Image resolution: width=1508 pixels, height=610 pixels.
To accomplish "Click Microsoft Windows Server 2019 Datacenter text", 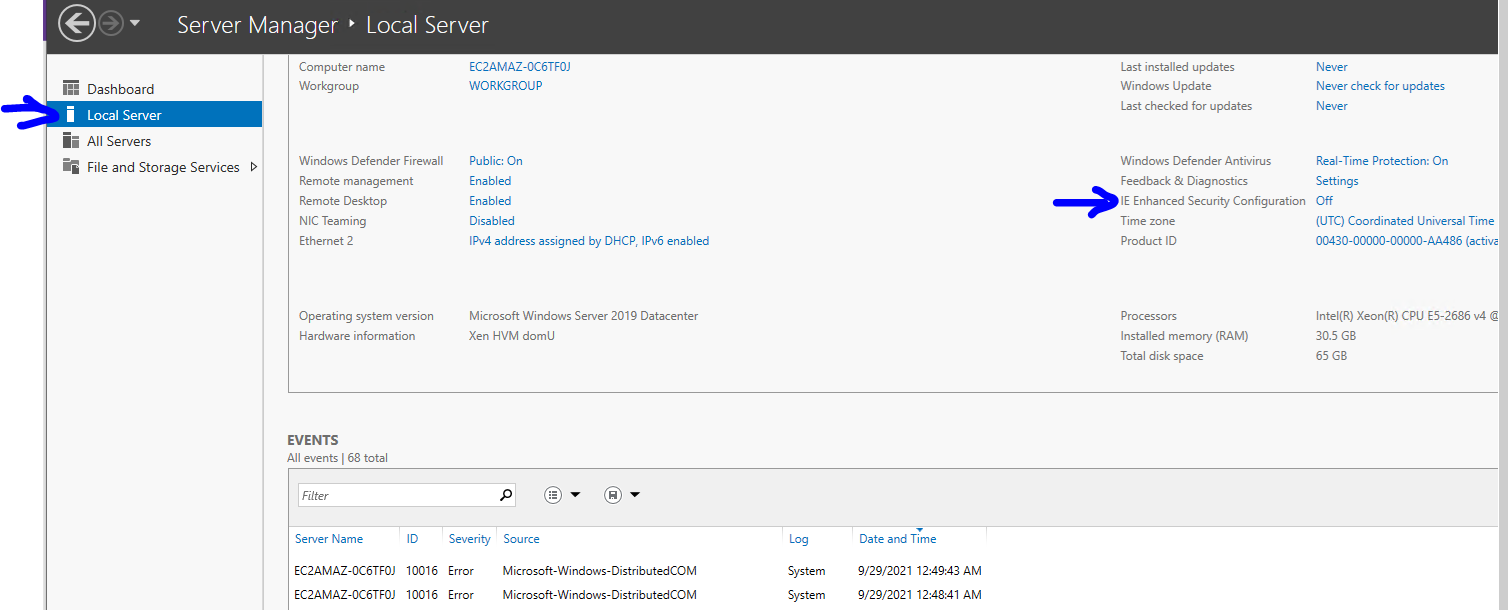I will [583, 316].
